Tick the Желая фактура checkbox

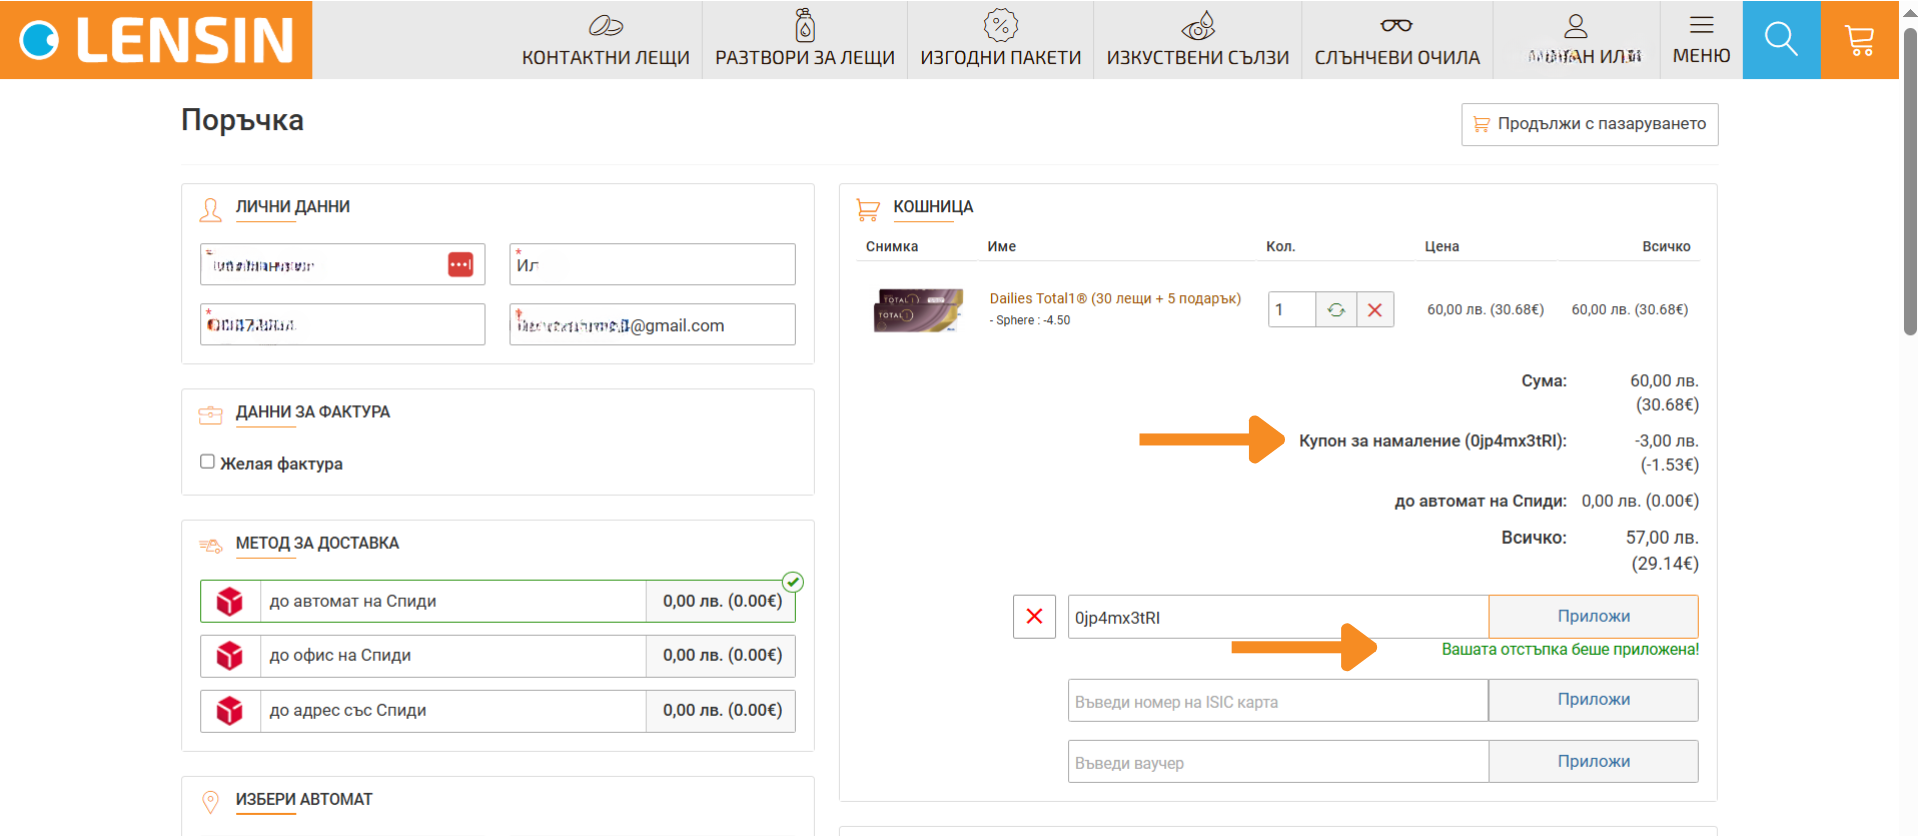(207, 461)
